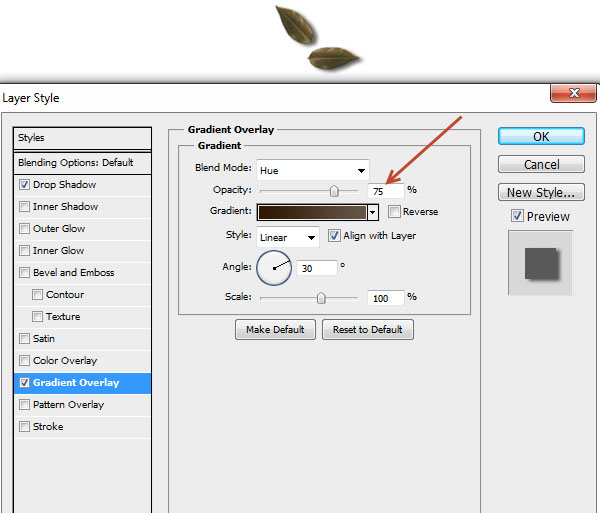The width and height of the screenshot is (600, 513).
Task: Open Inner Shadow settings label
Action: coord(65,207)
